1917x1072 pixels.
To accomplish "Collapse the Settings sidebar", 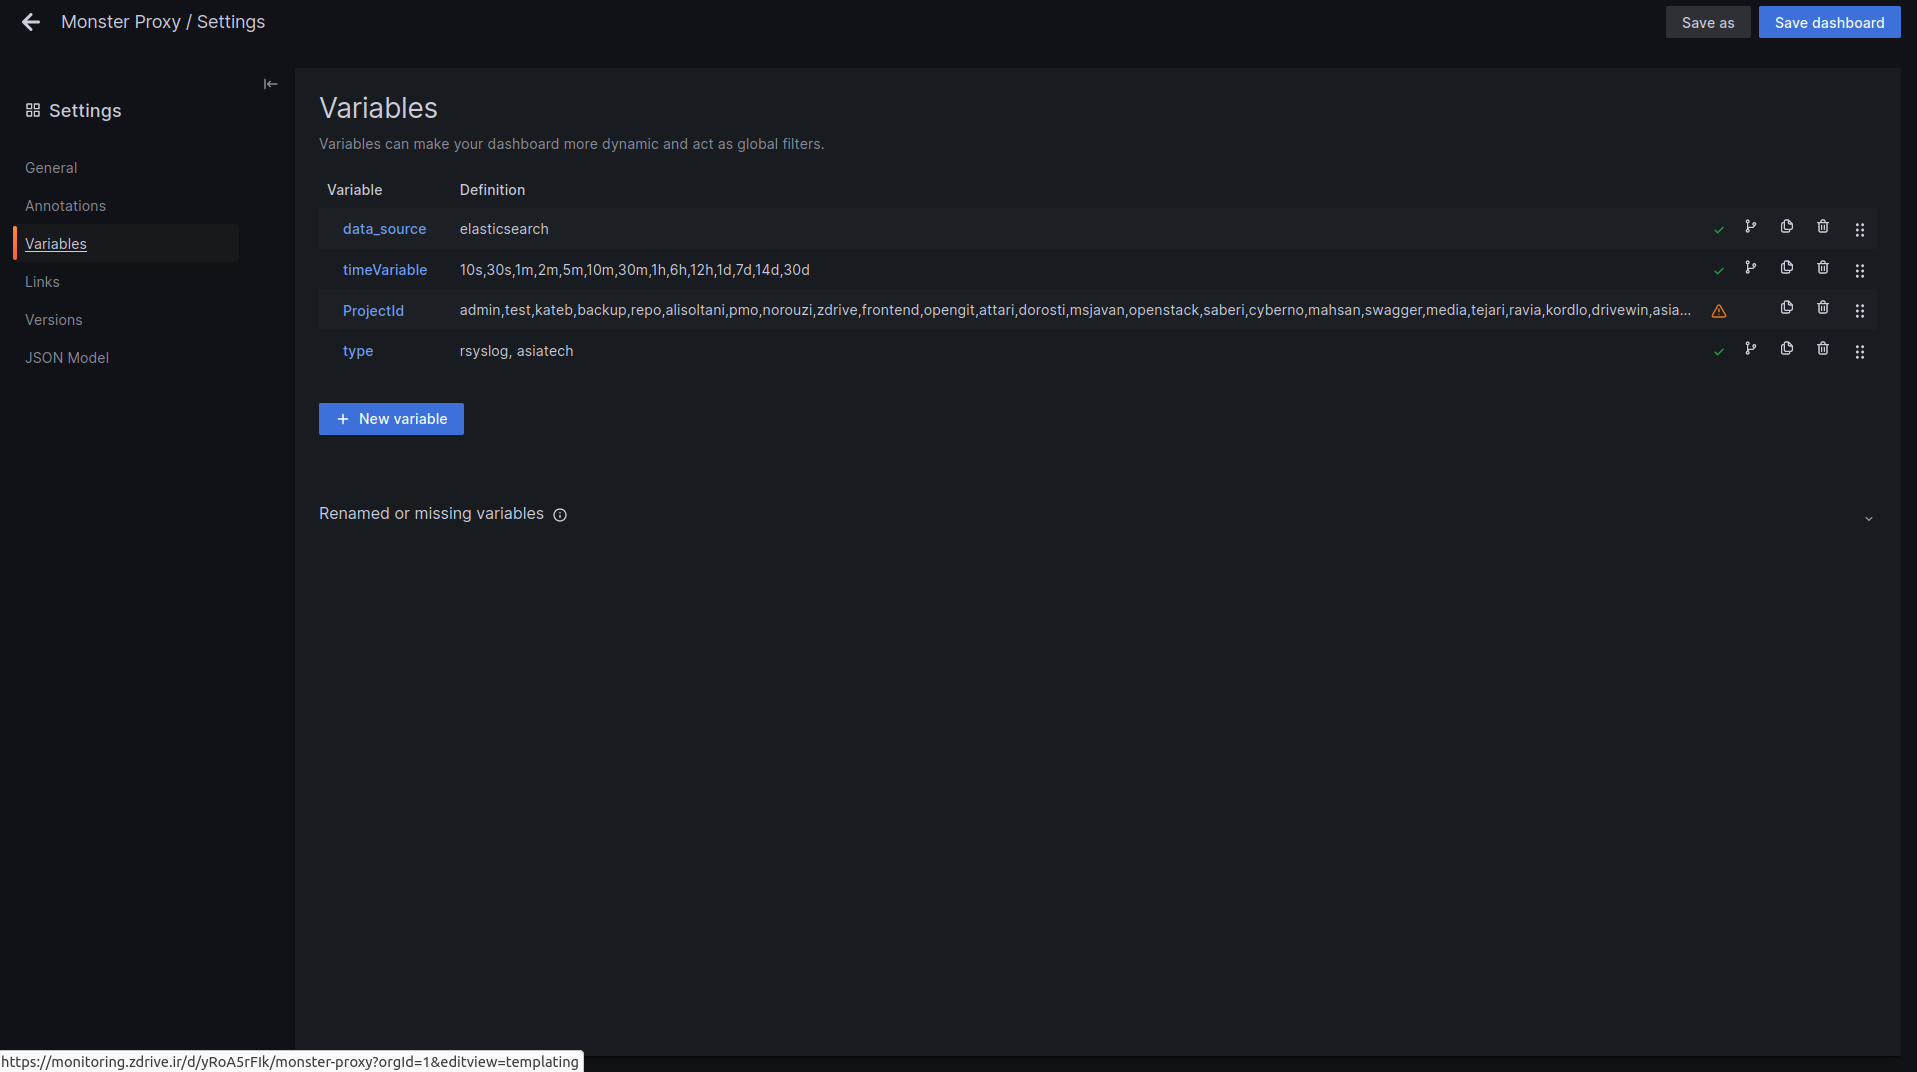I will 270,84.
